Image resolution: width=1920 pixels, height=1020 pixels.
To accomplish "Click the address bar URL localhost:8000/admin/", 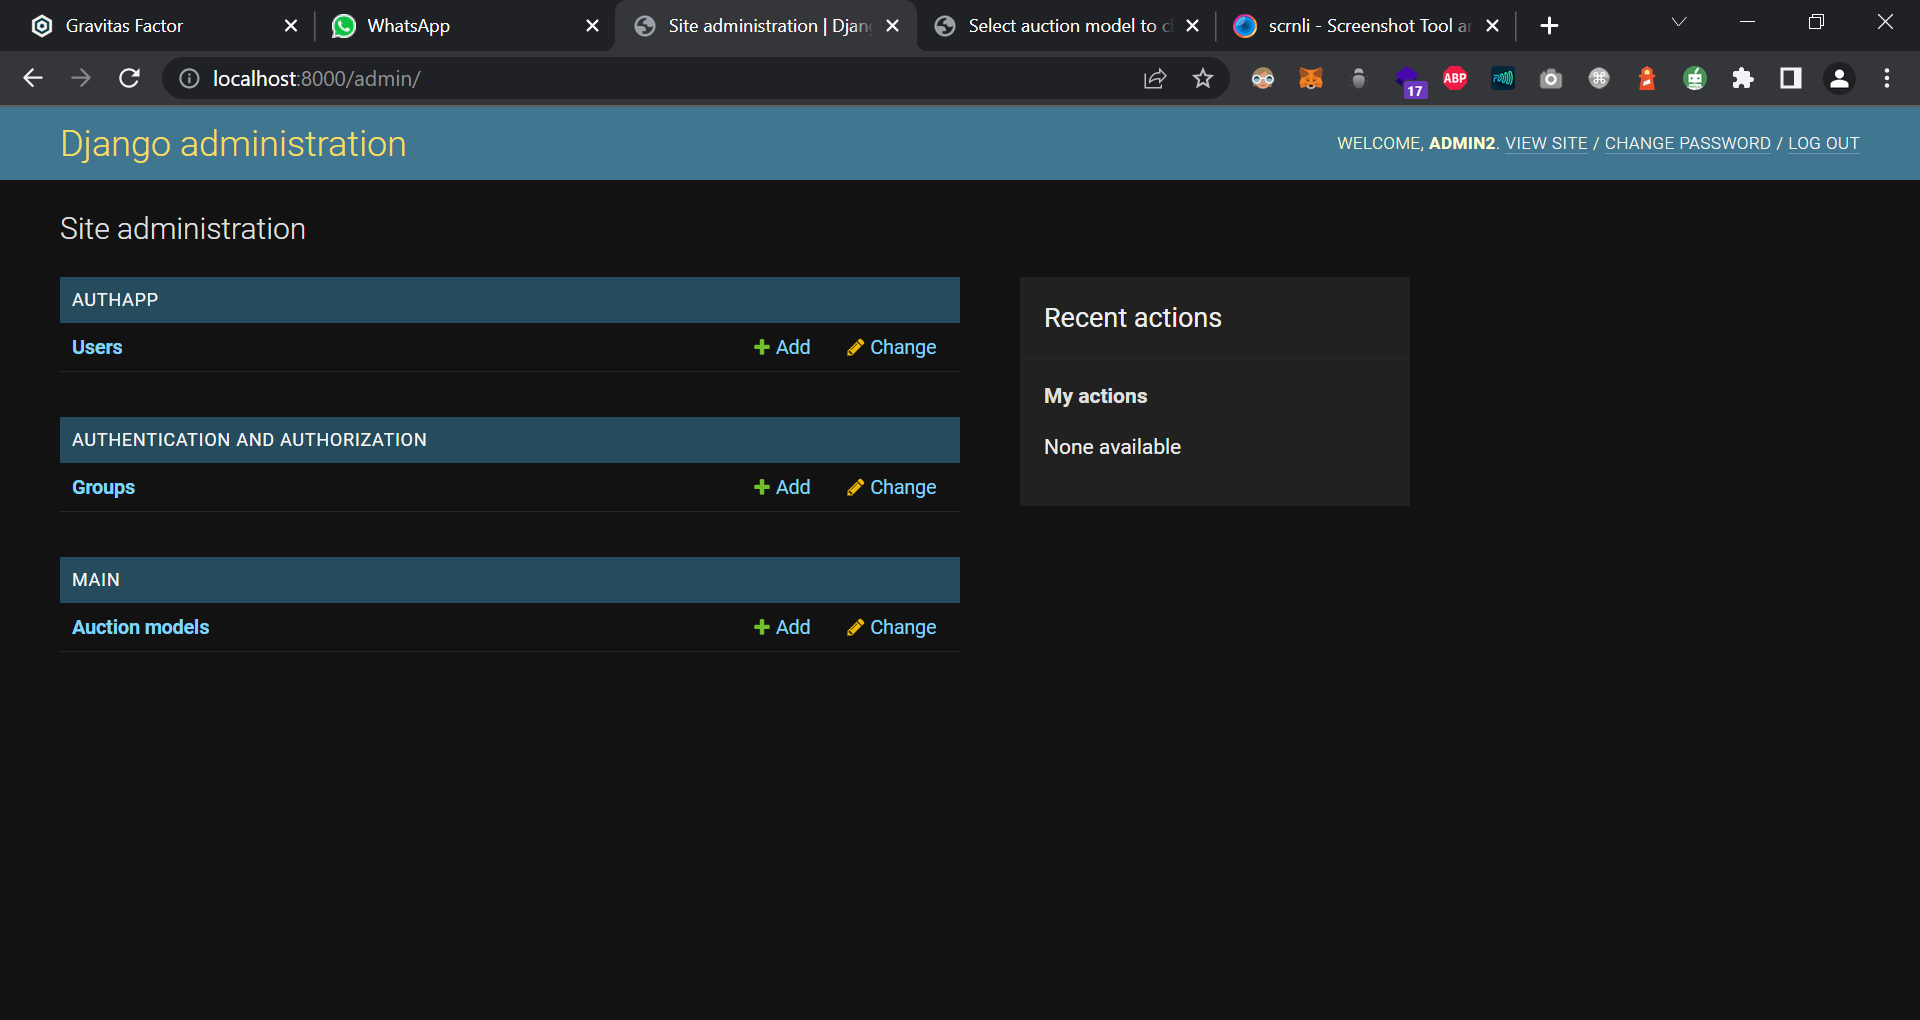I will pos(316,78).
